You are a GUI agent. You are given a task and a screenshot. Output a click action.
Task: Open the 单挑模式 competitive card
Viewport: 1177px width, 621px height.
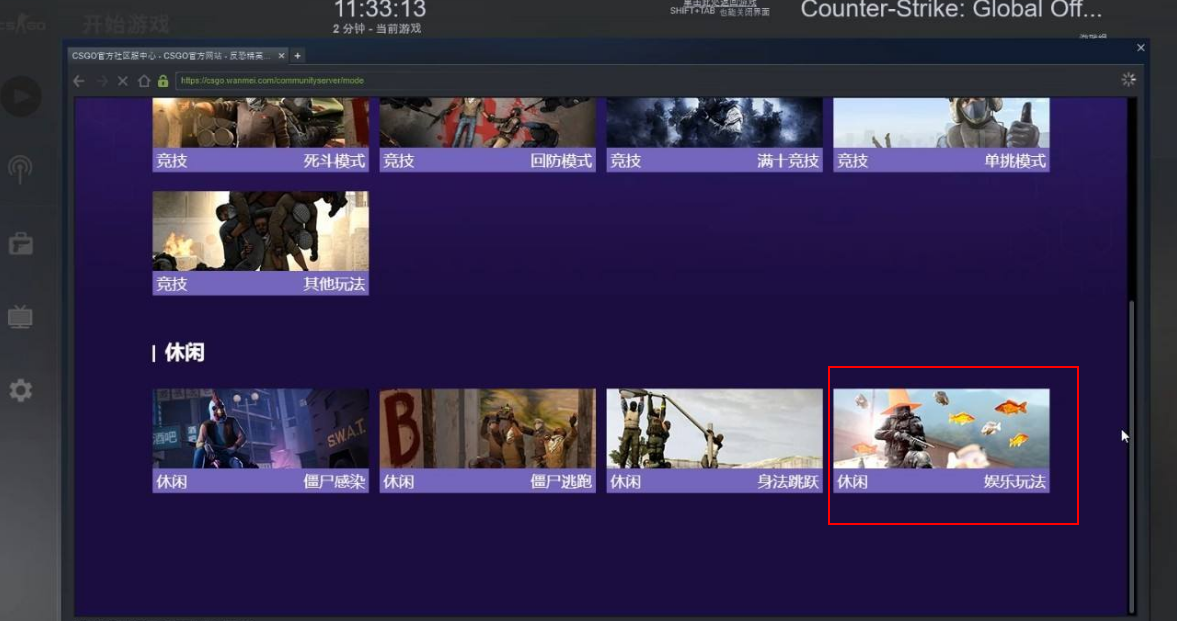pos(941,134)
